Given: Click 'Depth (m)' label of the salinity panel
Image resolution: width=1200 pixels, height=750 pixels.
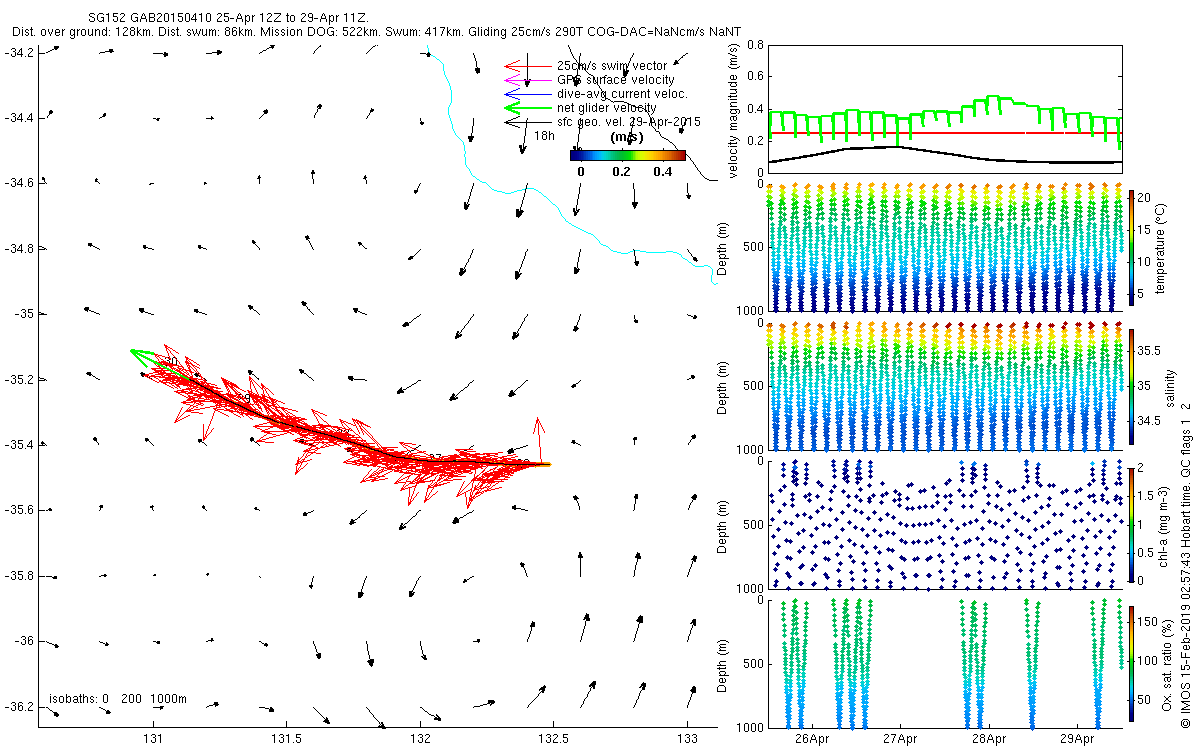Looking at the screenshot, I should tap(724, 386).
